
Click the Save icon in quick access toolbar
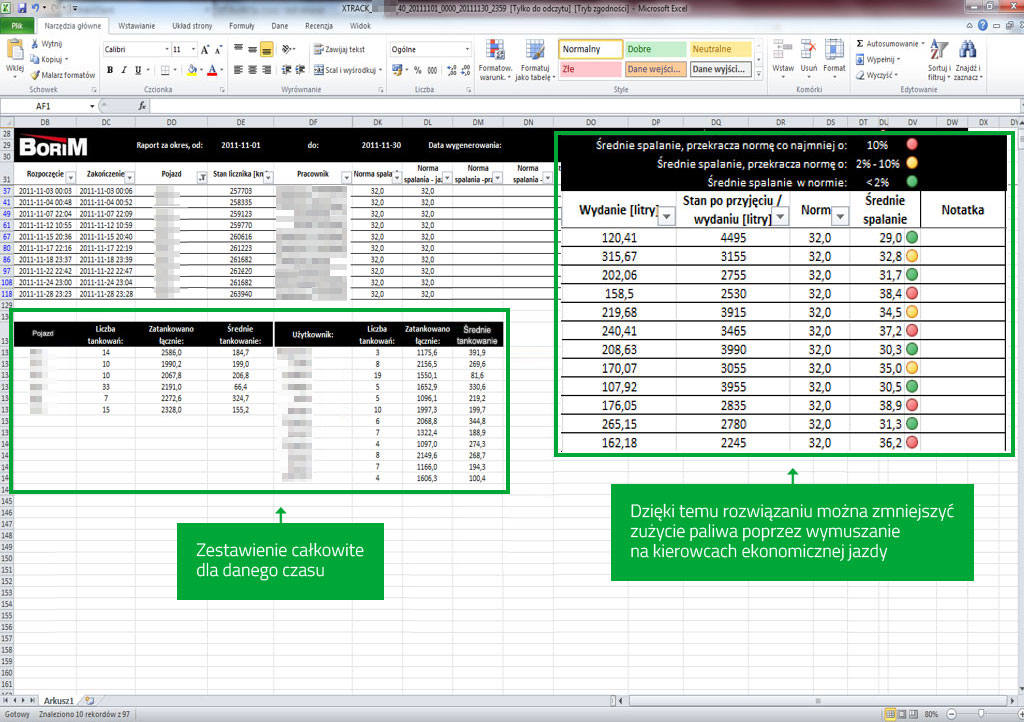pos(20,8)
